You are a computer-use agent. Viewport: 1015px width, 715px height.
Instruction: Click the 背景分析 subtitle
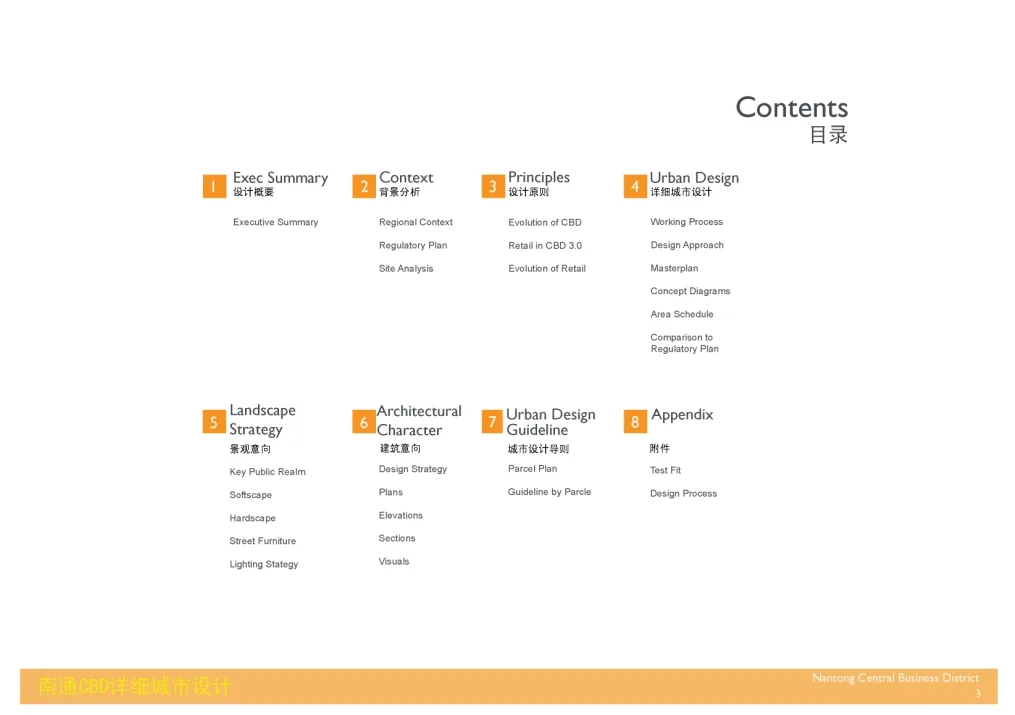tap(399, 192)
